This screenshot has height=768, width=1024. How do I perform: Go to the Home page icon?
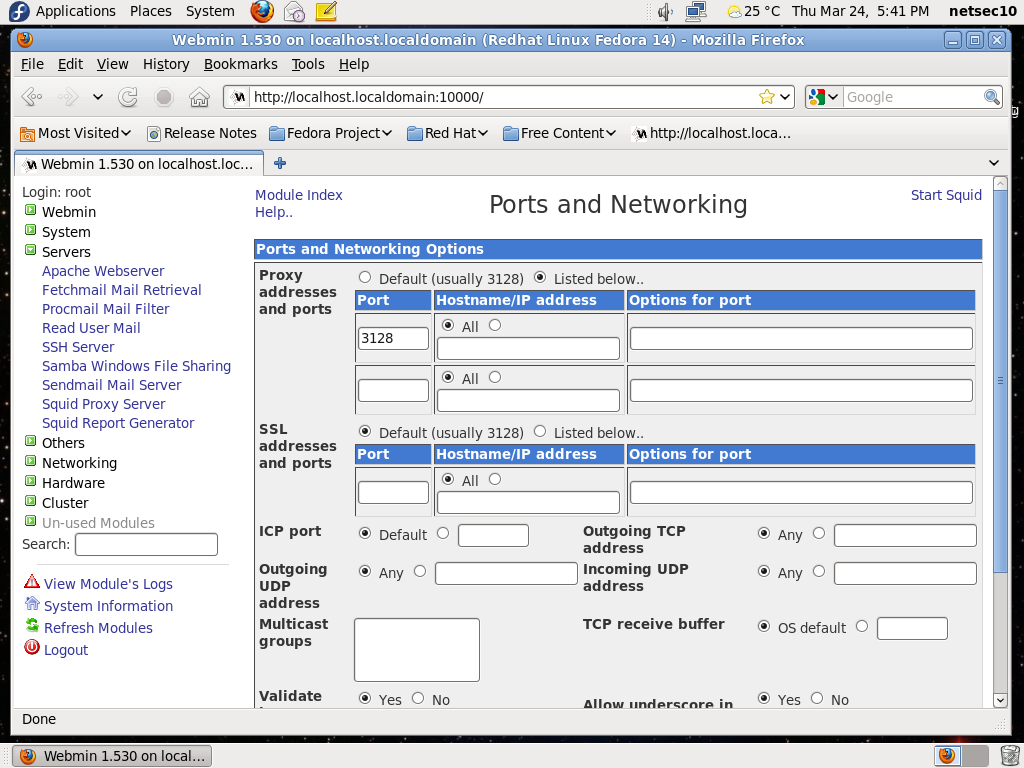pos(199,97)
